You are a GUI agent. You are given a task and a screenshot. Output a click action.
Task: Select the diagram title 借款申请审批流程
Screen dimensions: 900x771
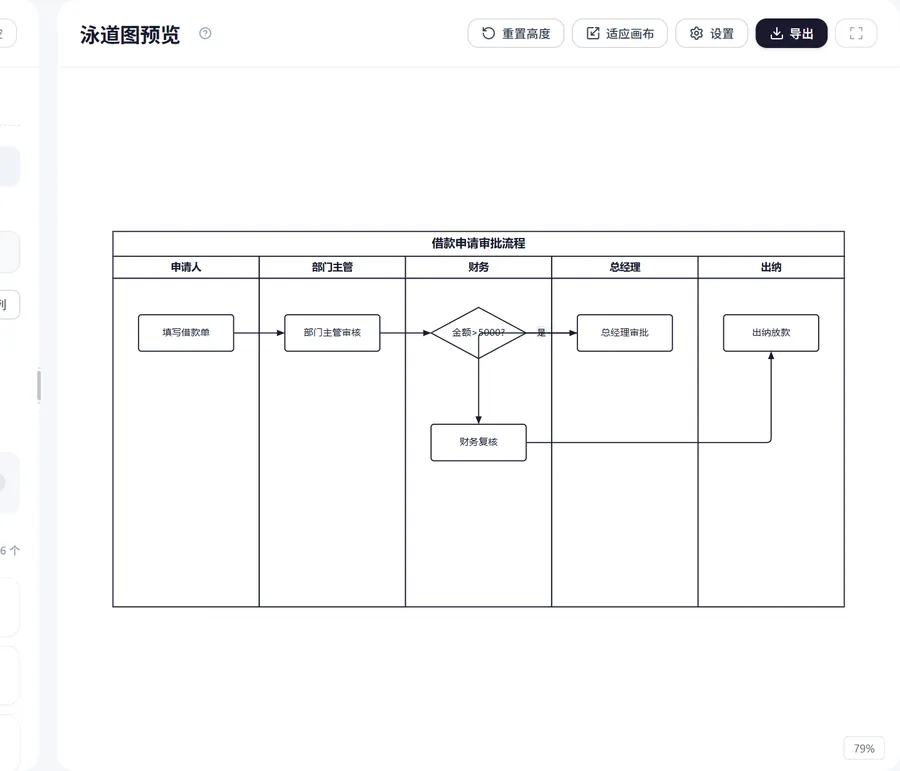click(478, 243)
